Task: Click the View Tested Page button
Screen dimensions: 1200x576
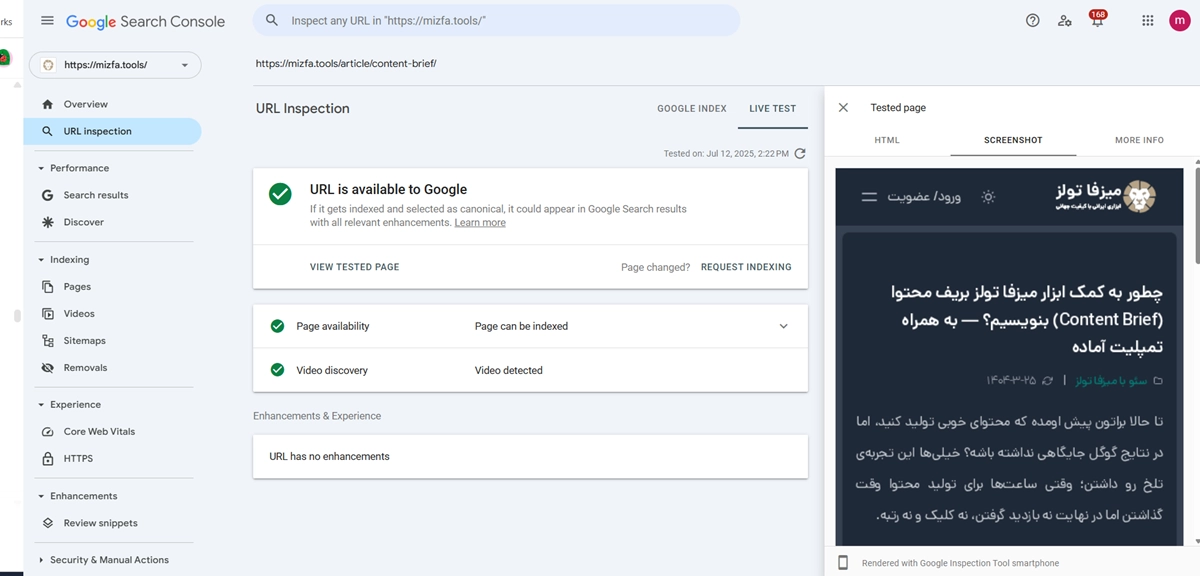Action: pyautogui.click(x=354, y=267)
